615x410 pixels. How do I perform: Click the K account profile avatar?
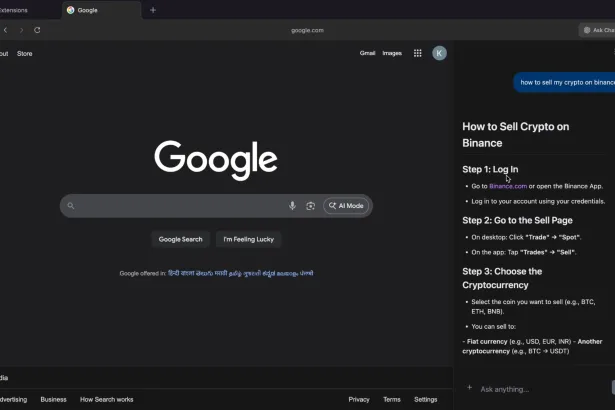point(439,53)
